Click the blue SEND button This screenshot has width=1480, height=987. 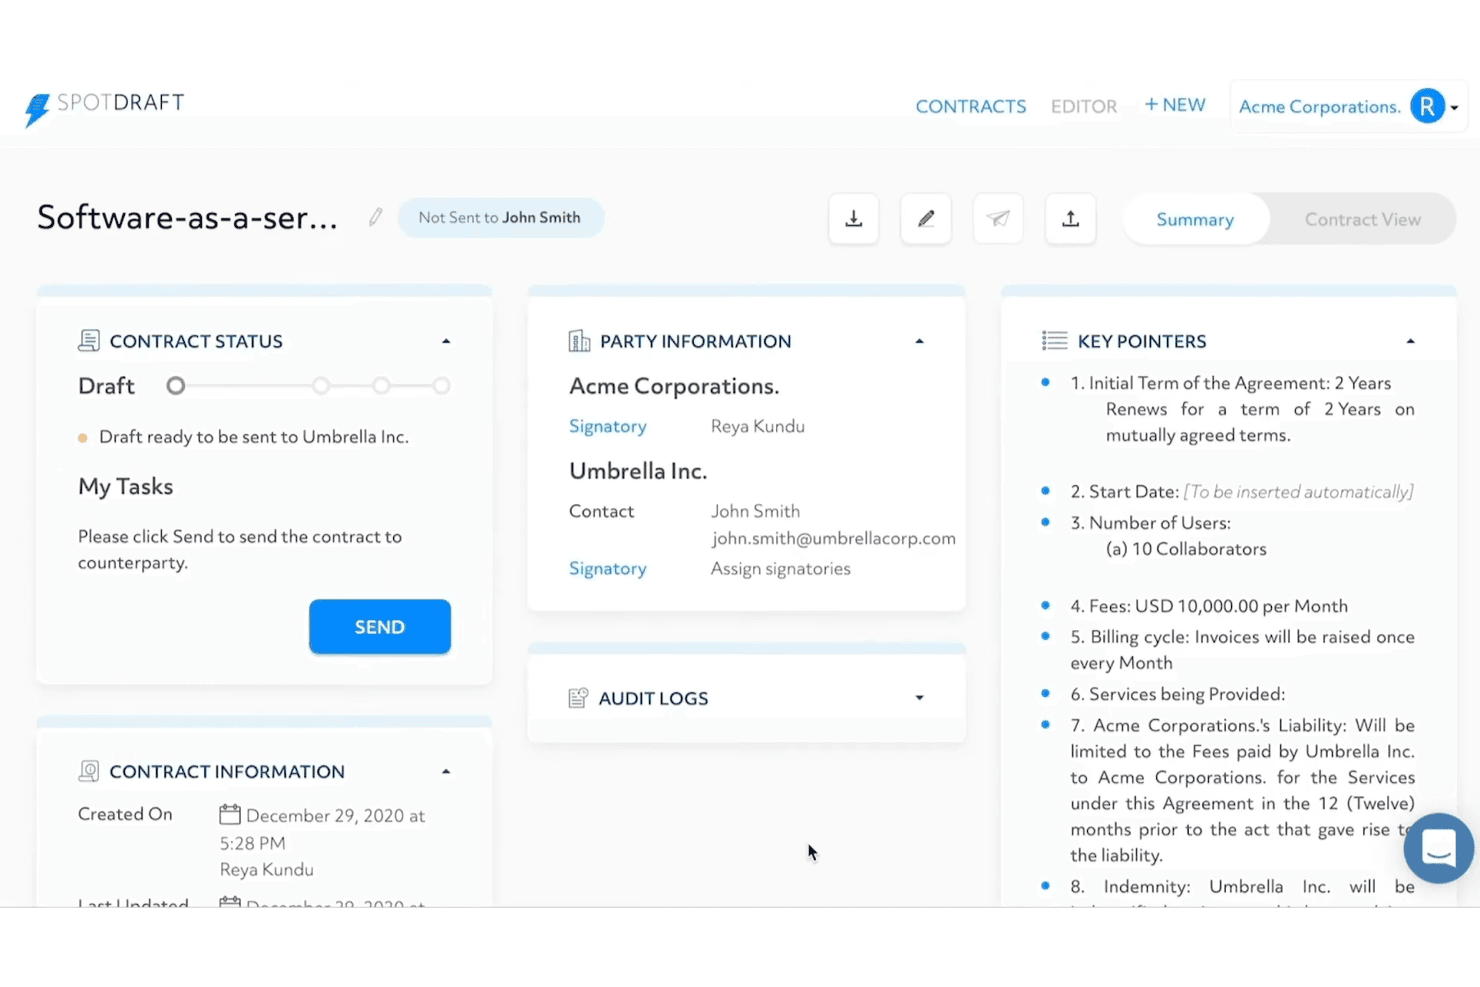[x=380, y=627]
